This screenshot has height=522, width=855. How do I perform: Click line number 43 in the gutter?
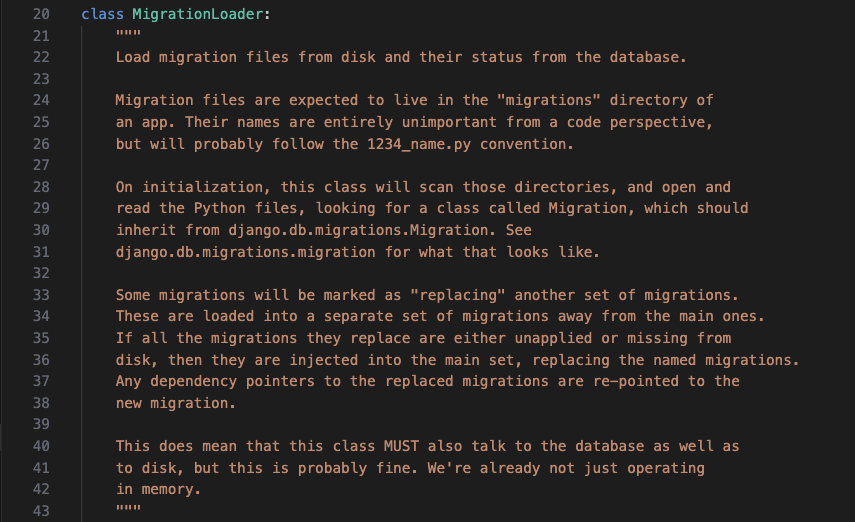click(41, 511)
